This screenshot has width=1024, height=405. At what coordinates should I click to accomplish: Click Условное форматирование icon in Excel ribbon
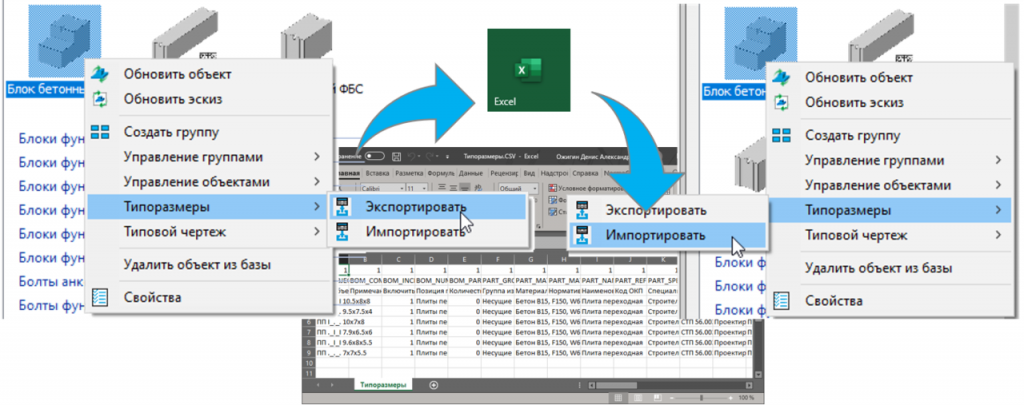click(x=553, y=188)
